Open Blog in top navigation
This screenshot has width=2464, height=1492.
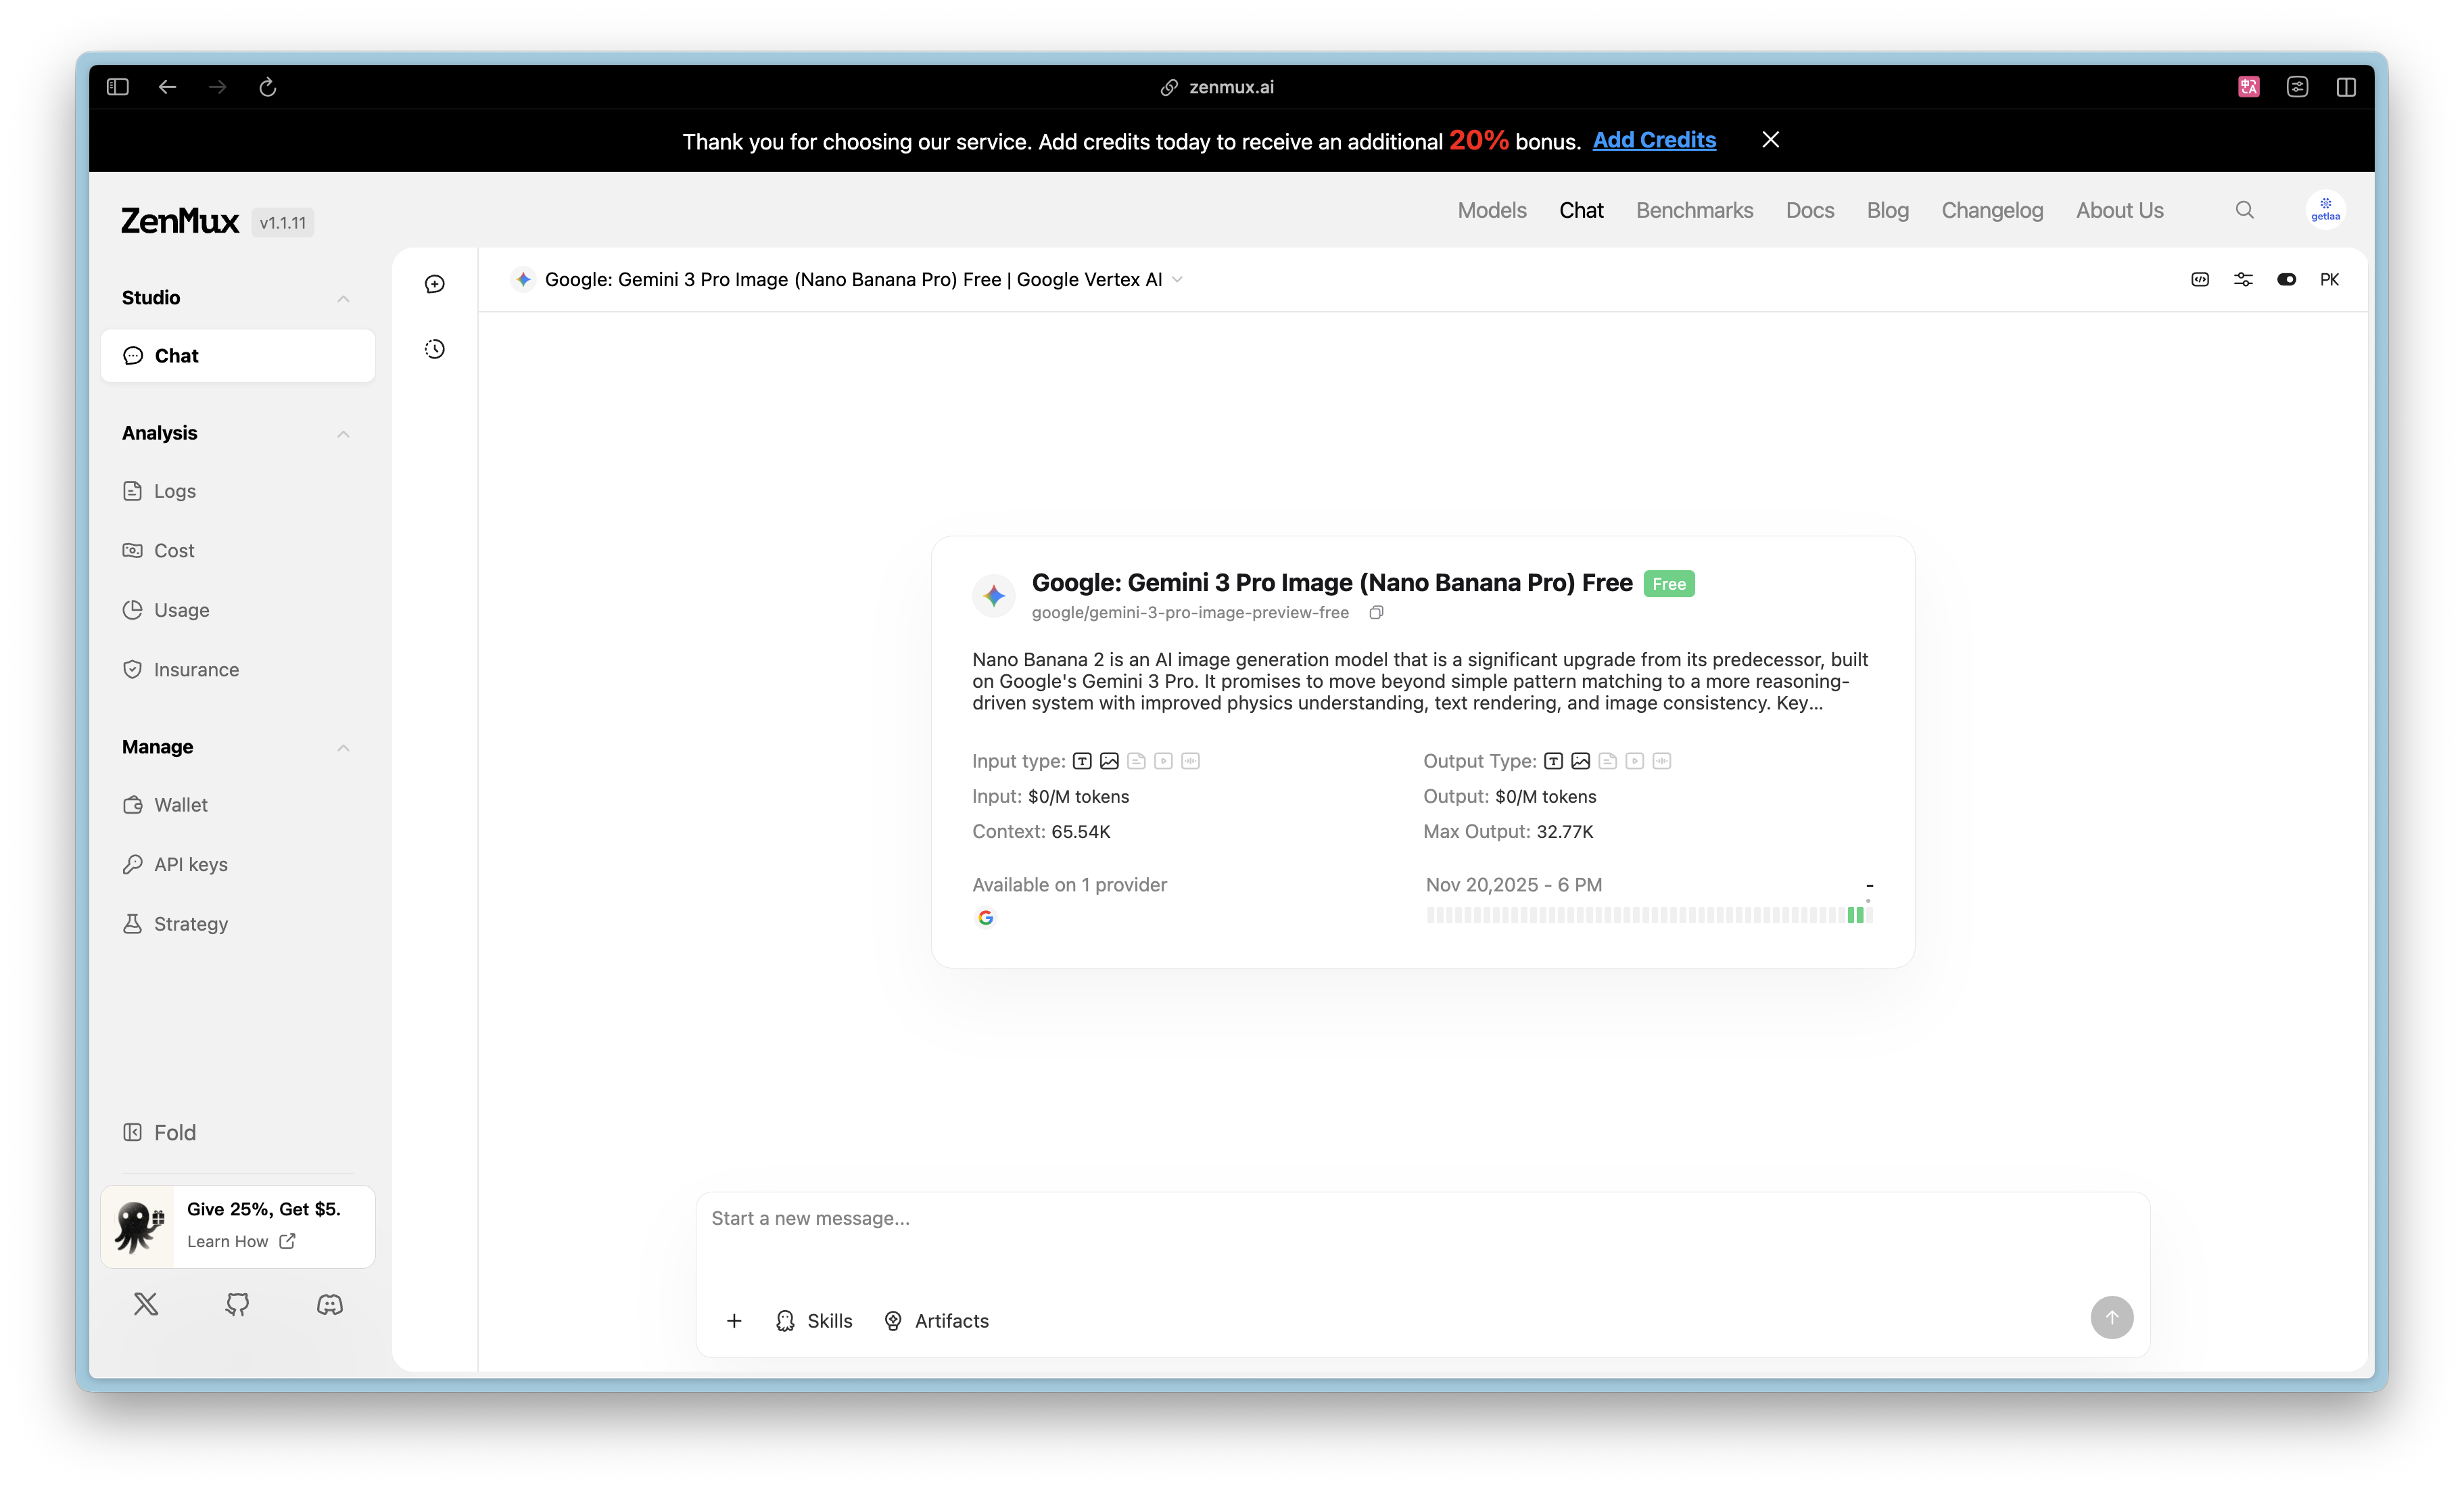click(x=1888, y=210)
